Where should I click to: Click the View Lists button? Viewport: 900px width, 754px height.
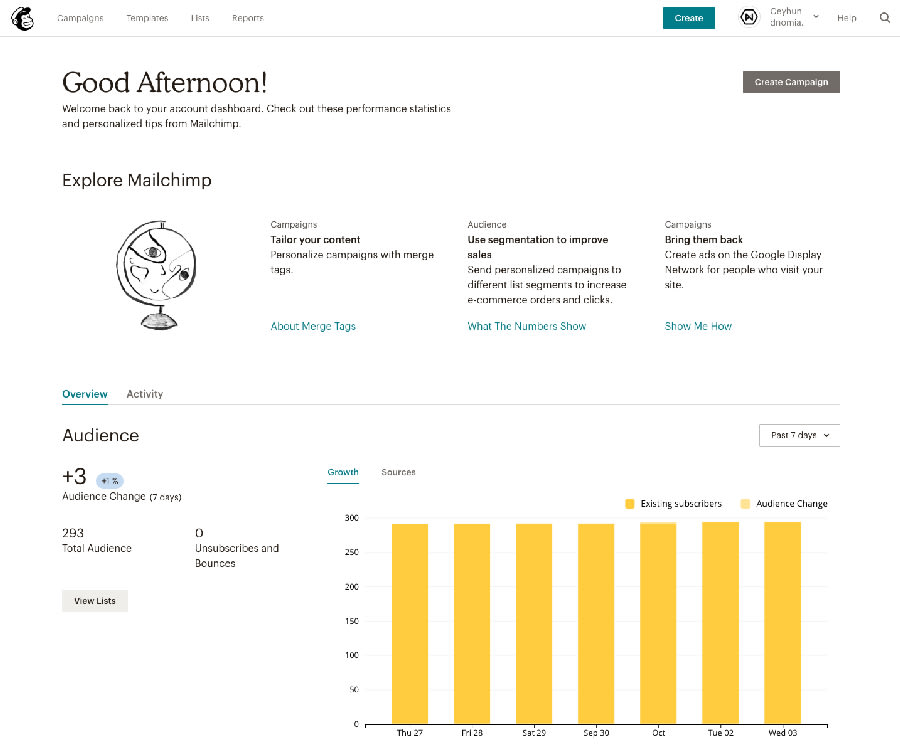[95, 601]
